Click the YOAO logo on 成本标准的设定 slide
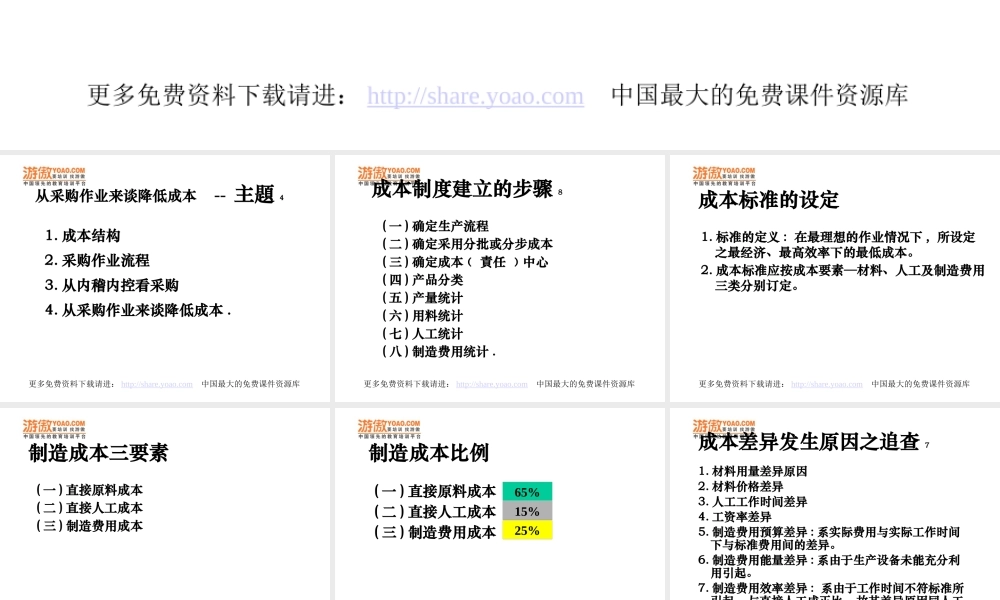Viewport: 1000px width, 600px height. pos(724,175)
